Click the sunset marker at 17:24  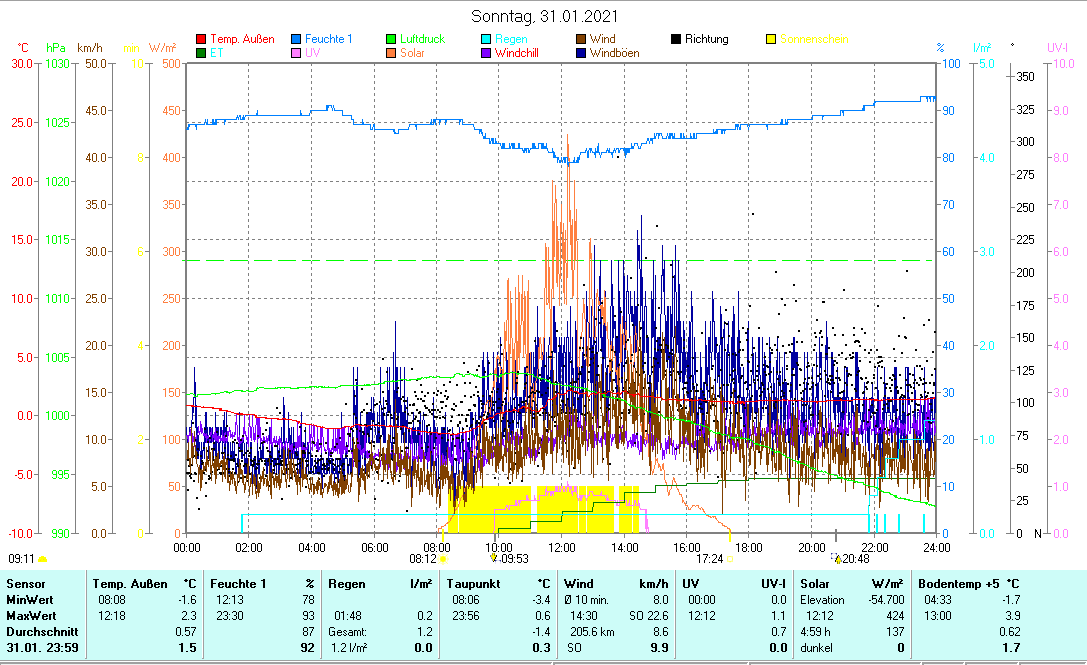tap(730, 559)
